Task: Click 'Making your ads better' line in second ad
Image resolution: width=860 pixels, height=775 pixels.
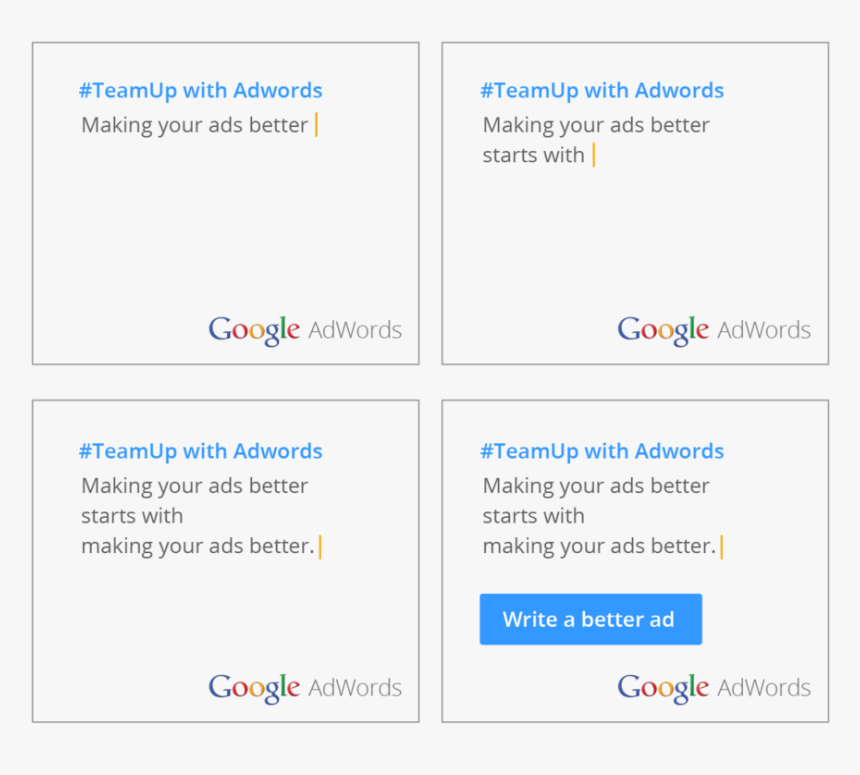Action: pyautogui.click(x=596, y=126)
